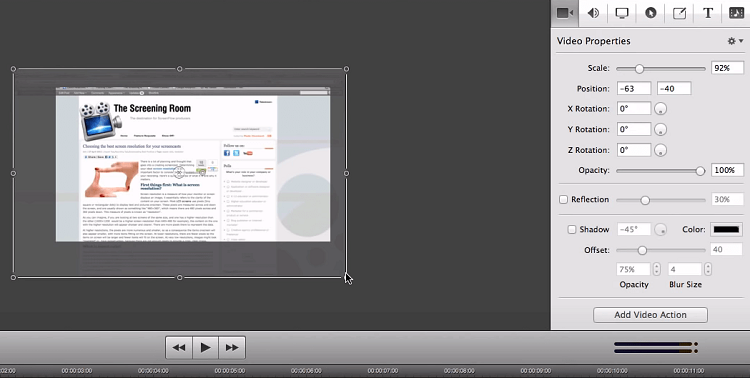Open the Media library tab

click(736, 13)
